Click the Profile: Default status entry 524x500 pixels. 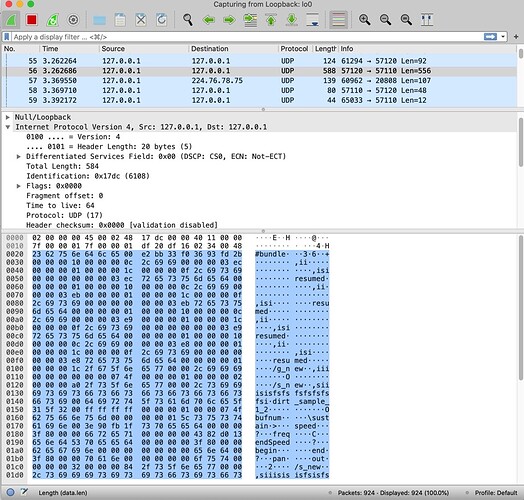click(496, 493)
